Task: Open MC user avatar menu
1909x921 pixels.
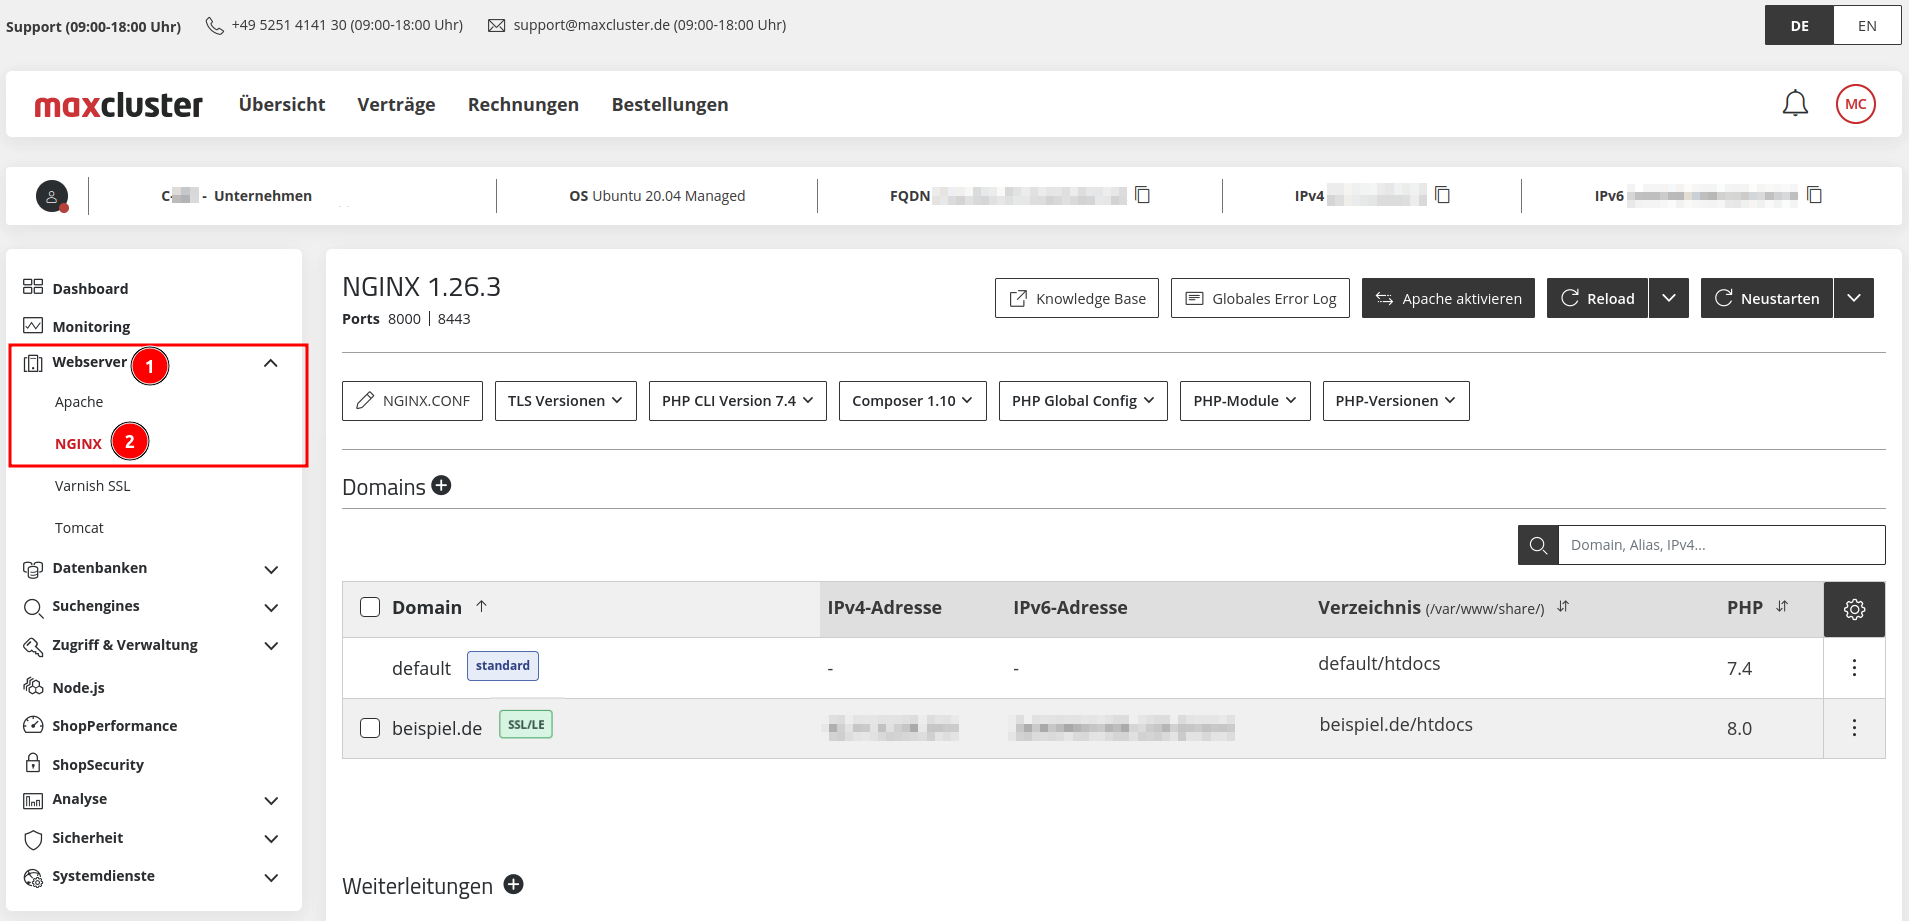Action: 1855,104
